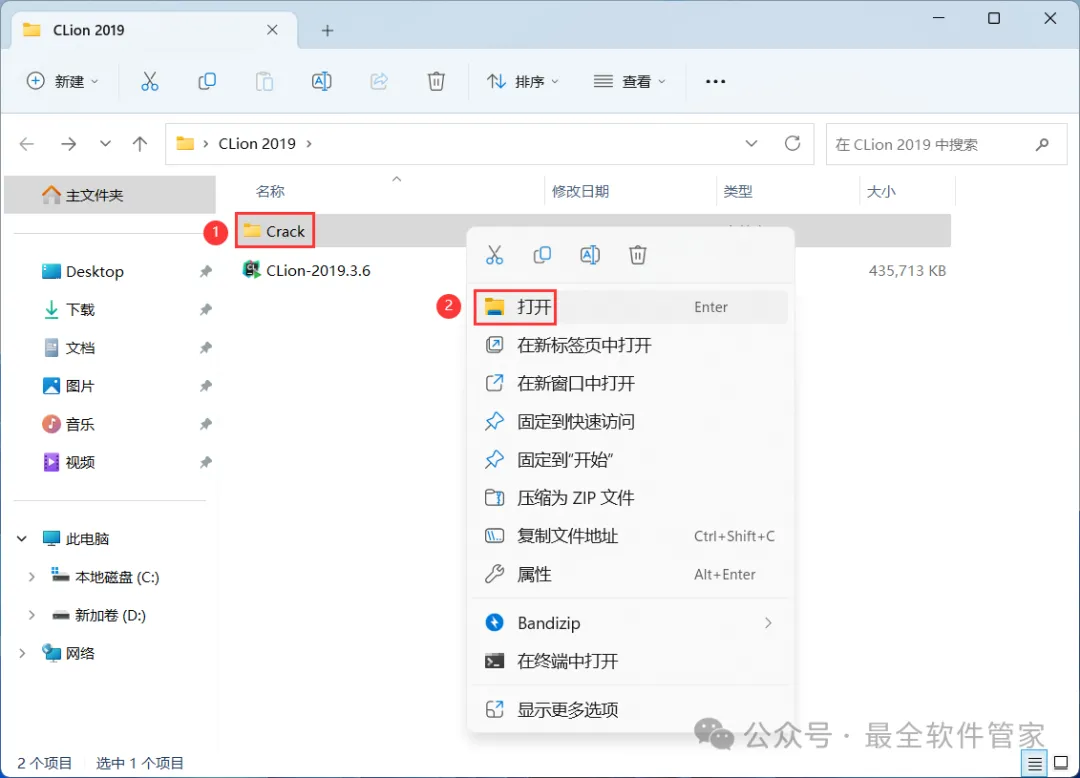Go forward with the right arrow
Viewport: 1080px width, 778px height.
[68, 144]
